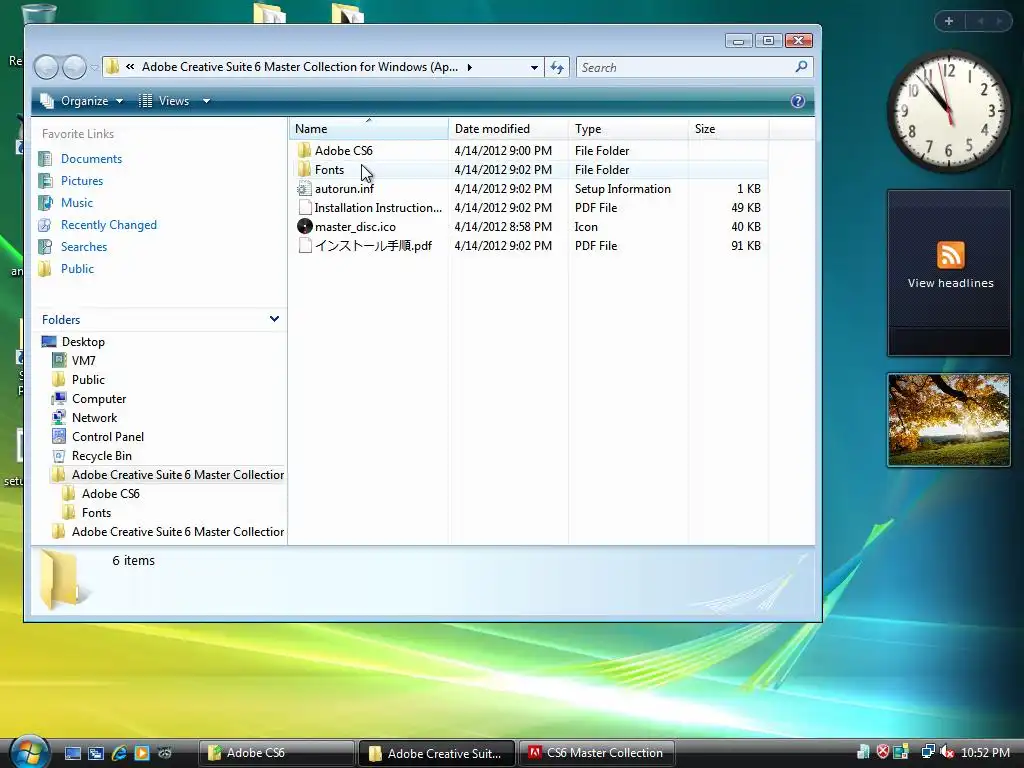Sort by the Type column header
The image size is (1024, 768).
(x=628, y=129)
